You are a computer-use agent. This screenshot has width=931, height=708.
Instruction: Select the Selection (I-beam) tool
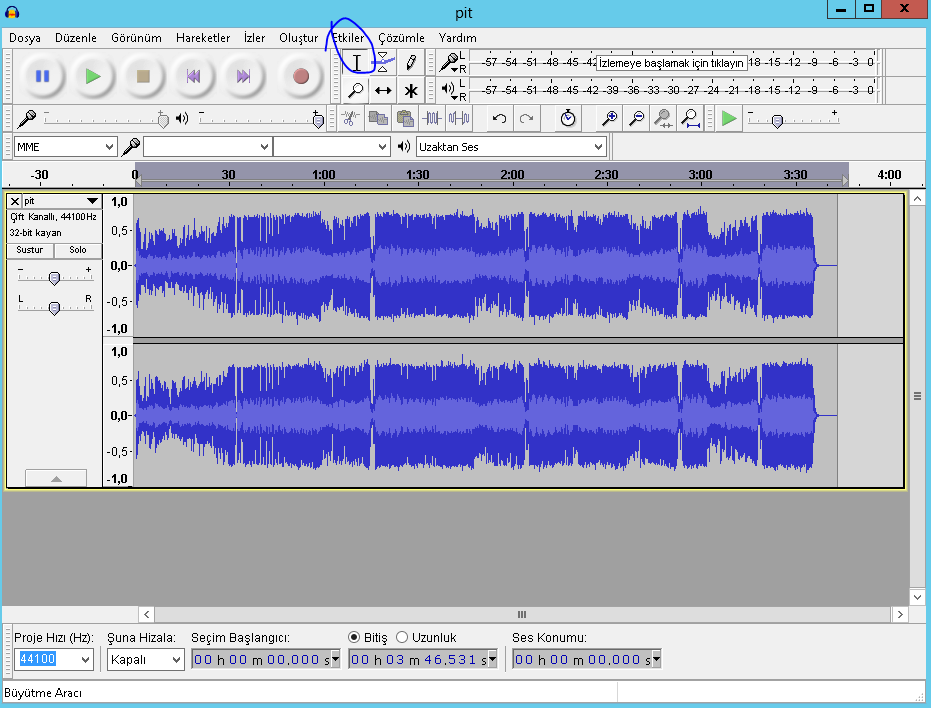tap(356, 62)
